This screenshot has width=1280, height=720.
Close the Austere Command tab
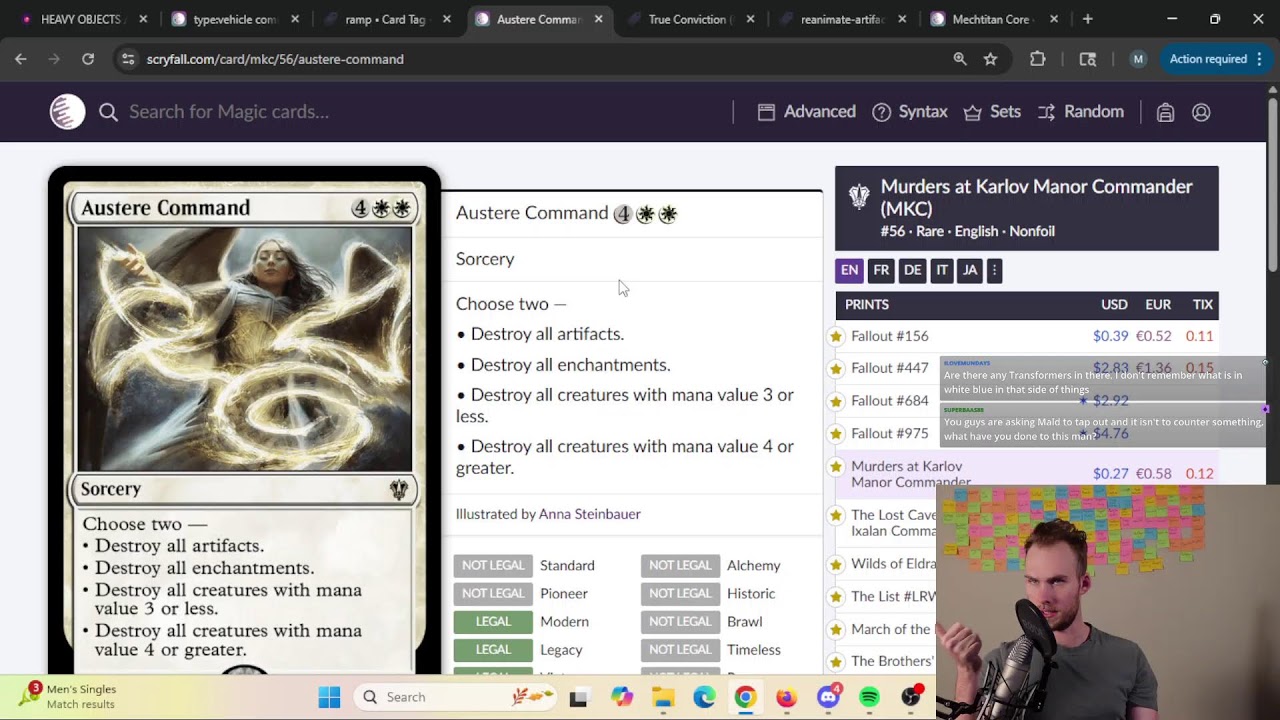(599, 19)
